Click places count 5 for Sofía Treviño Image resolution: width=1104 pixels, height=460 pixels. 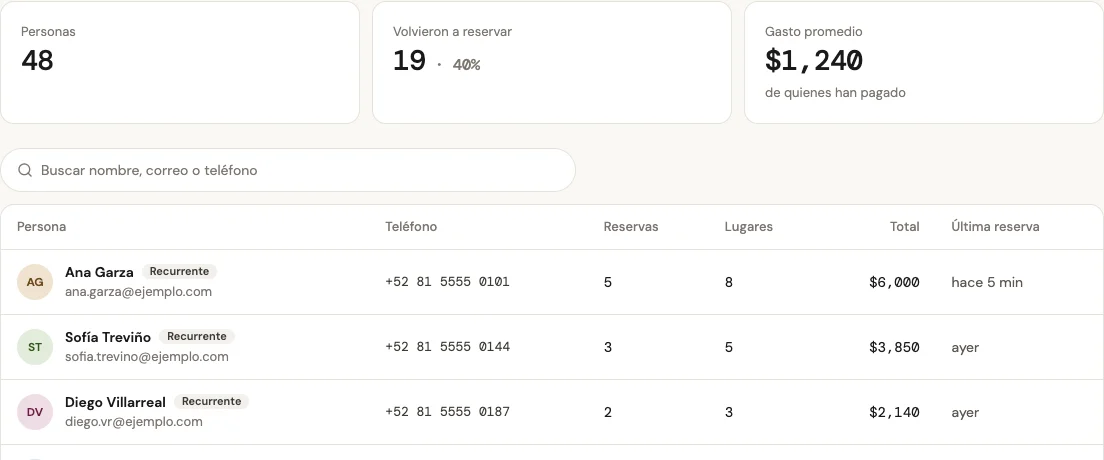coord(729,347)
